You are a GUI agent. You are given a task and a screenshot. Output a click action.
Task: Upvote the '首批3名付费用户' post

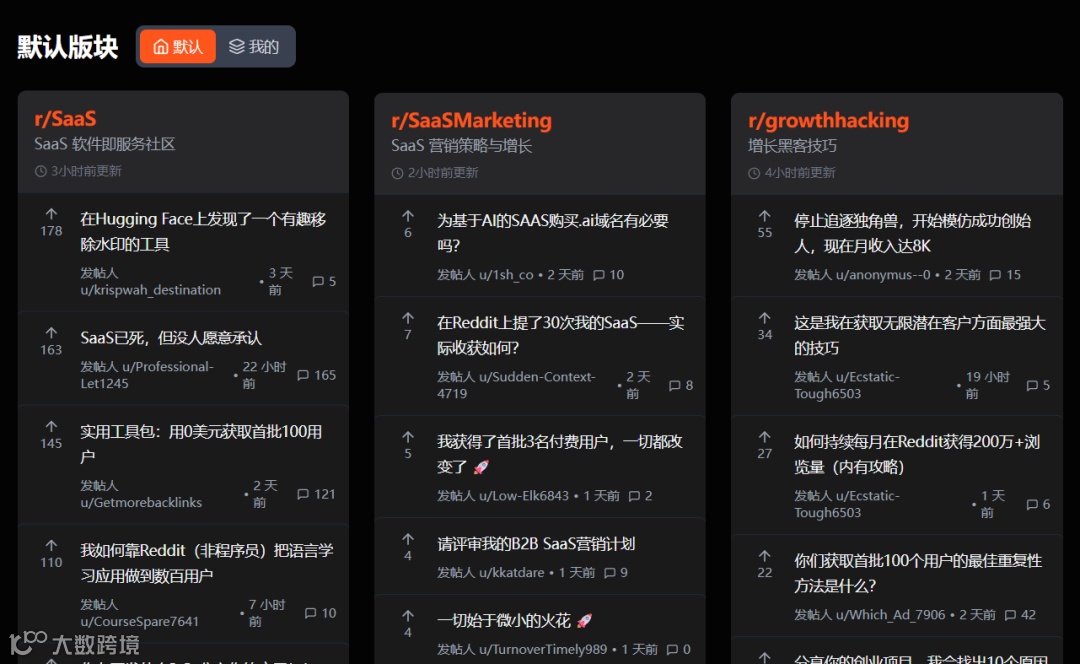(408, 437)
